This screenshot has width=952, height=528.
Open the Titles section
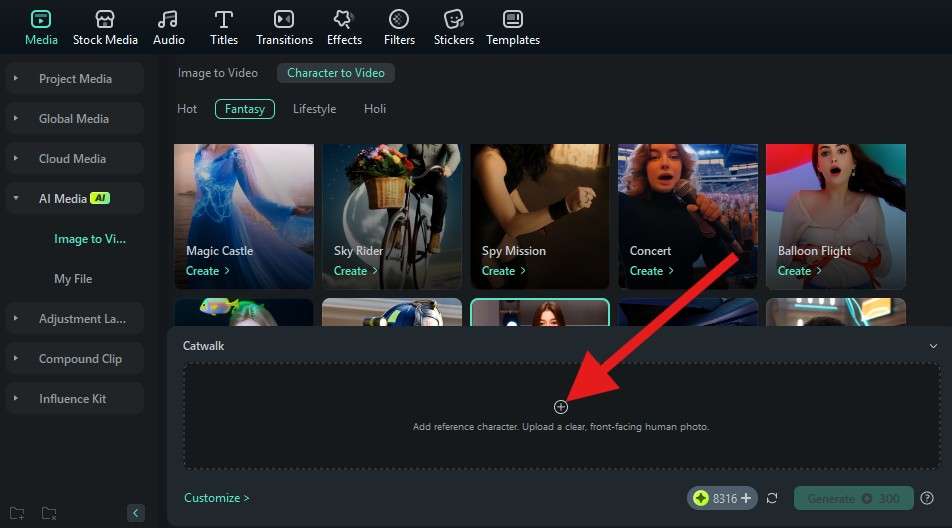pos(223,28)
